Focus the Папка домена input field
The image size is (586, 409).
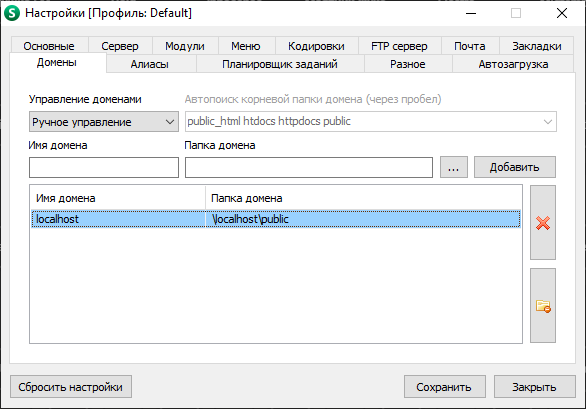tap(309, 167)
